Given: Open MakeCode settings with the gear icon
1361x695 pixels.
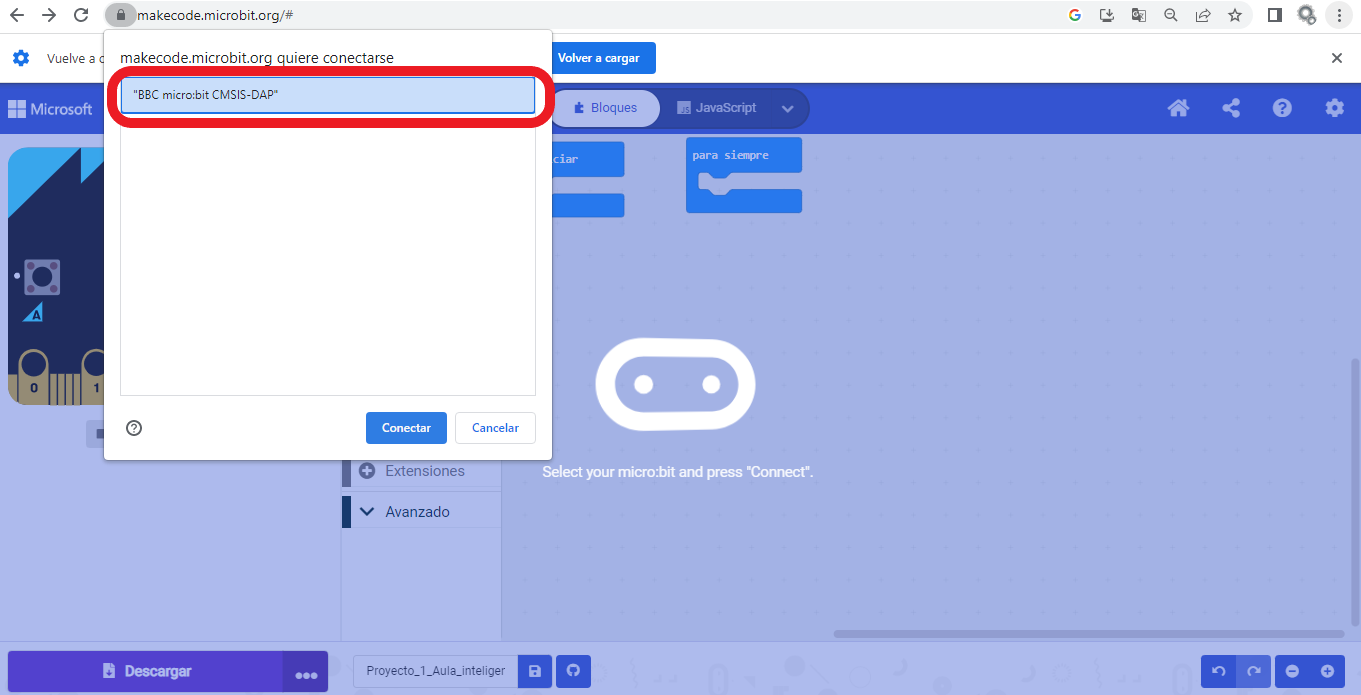Looking at the screenshot, I should (x=1334, y=108).
